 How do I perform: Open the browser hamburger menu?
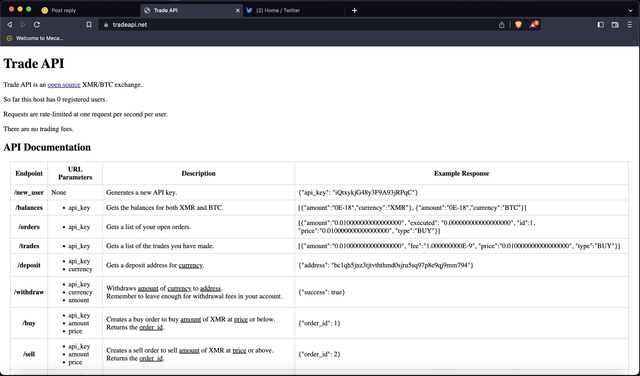[x=630, y=25]
